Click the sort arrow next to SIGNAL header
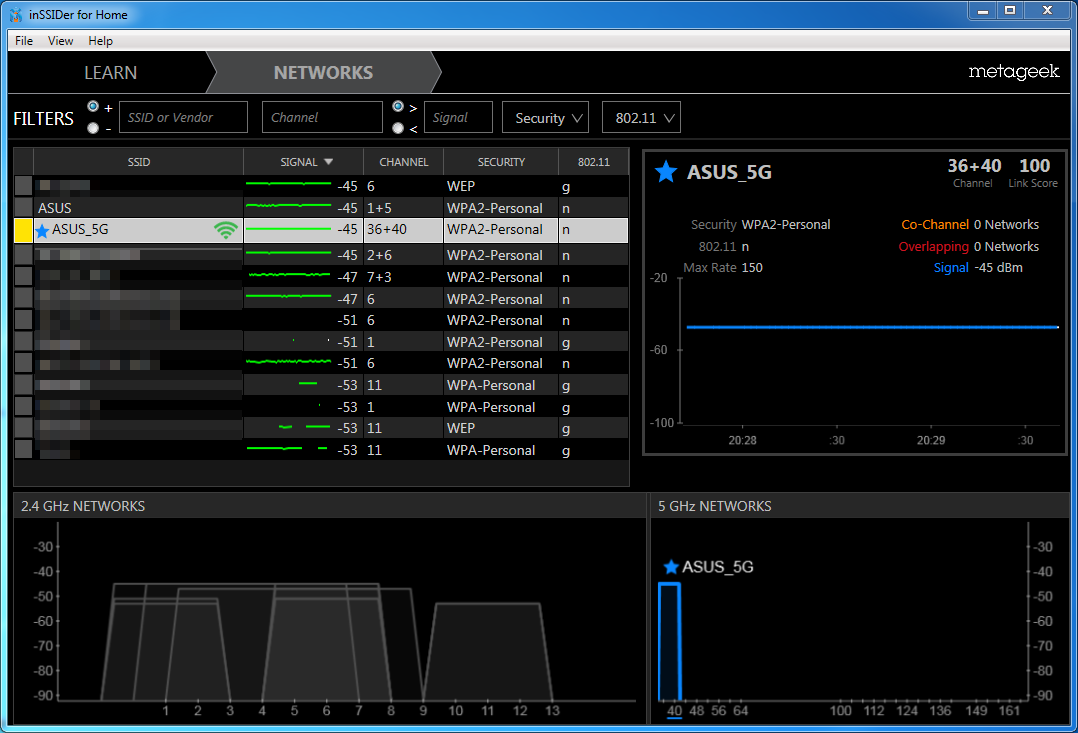Image resolution: width=1078 pixels, height=733 pixels. (x=329, y=162)
